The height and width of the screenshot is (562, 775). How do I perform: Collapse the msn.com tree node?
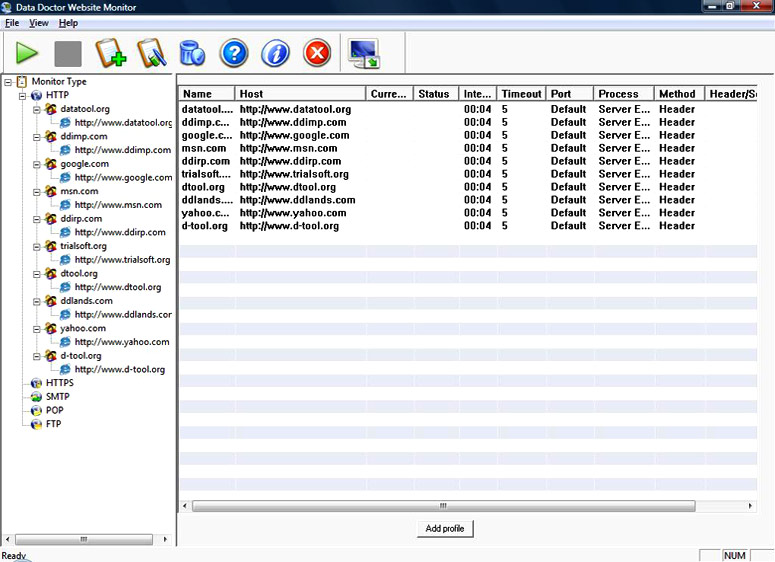37,192
